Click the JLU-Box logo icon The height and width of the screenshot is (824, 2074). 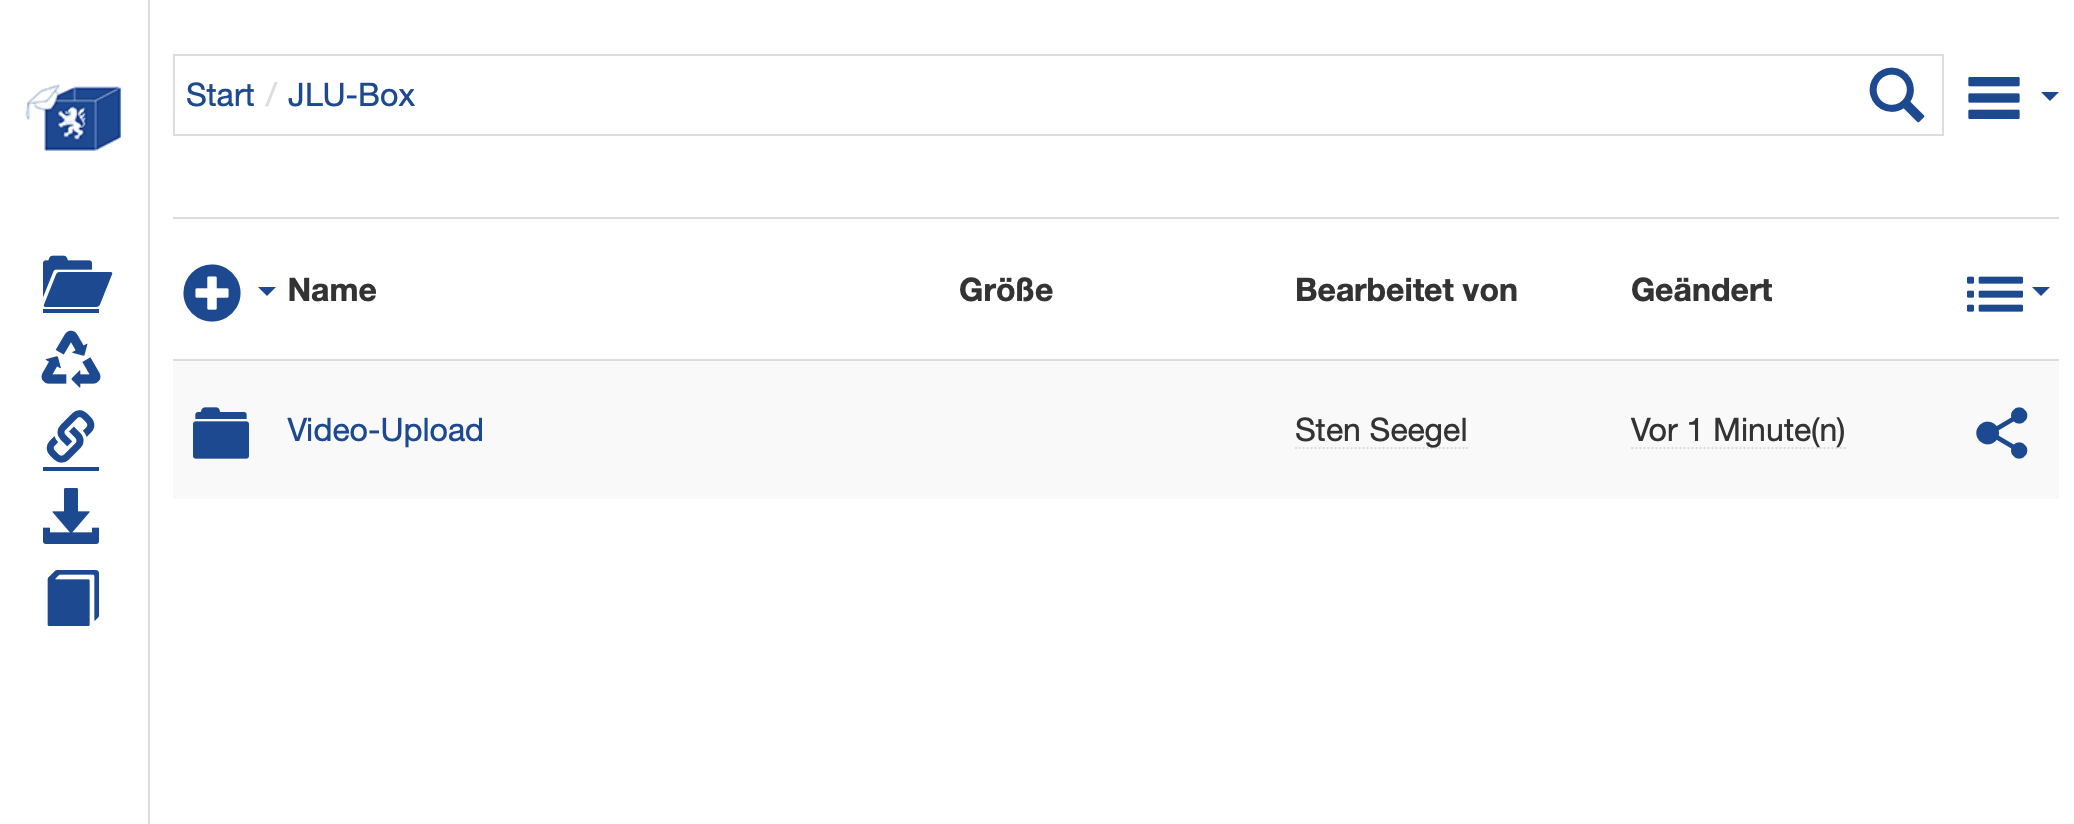tap(75, 117)
